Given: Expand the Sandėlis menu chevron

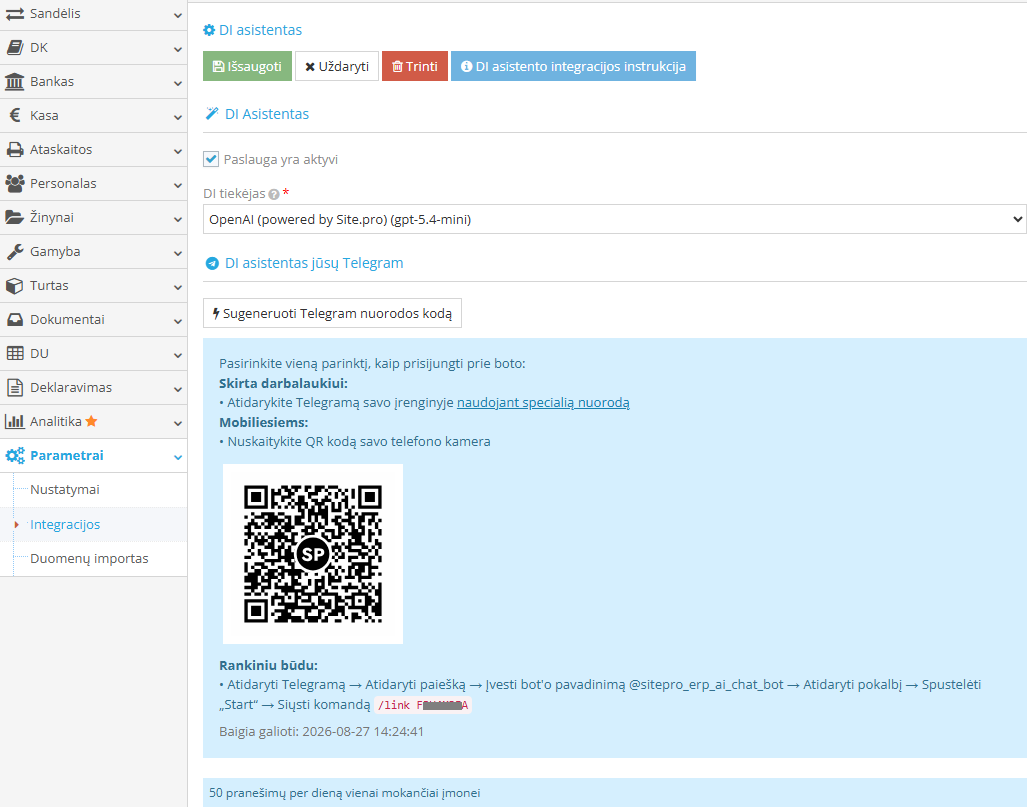Looking at the screenshot, I should pos(177,15).
